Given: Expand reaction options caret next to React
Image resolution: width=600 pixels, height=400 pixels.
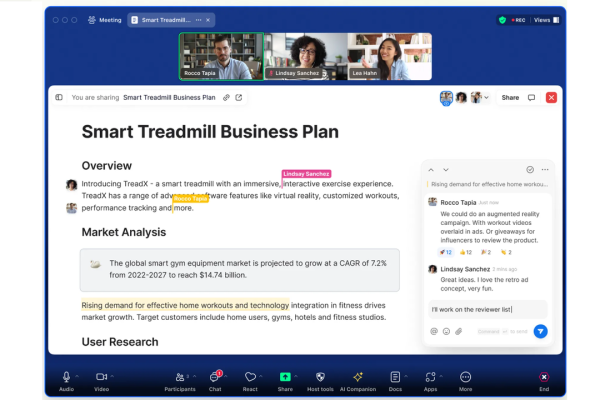Looking at the screenshot, I should 261,376.
